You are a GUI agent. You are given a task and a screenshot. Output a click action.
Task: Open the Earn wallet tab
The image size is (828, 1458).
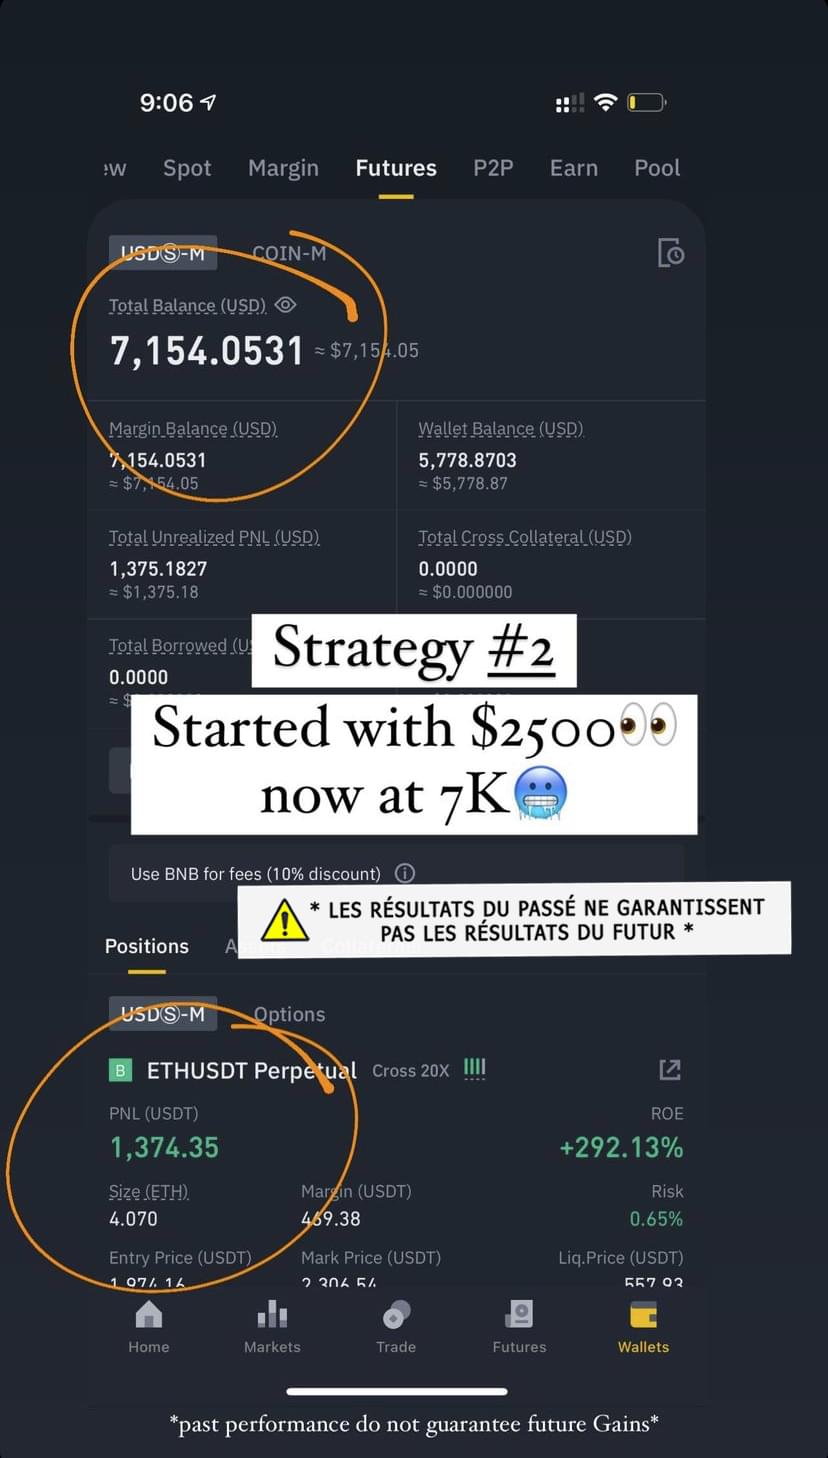pos(574,168)
